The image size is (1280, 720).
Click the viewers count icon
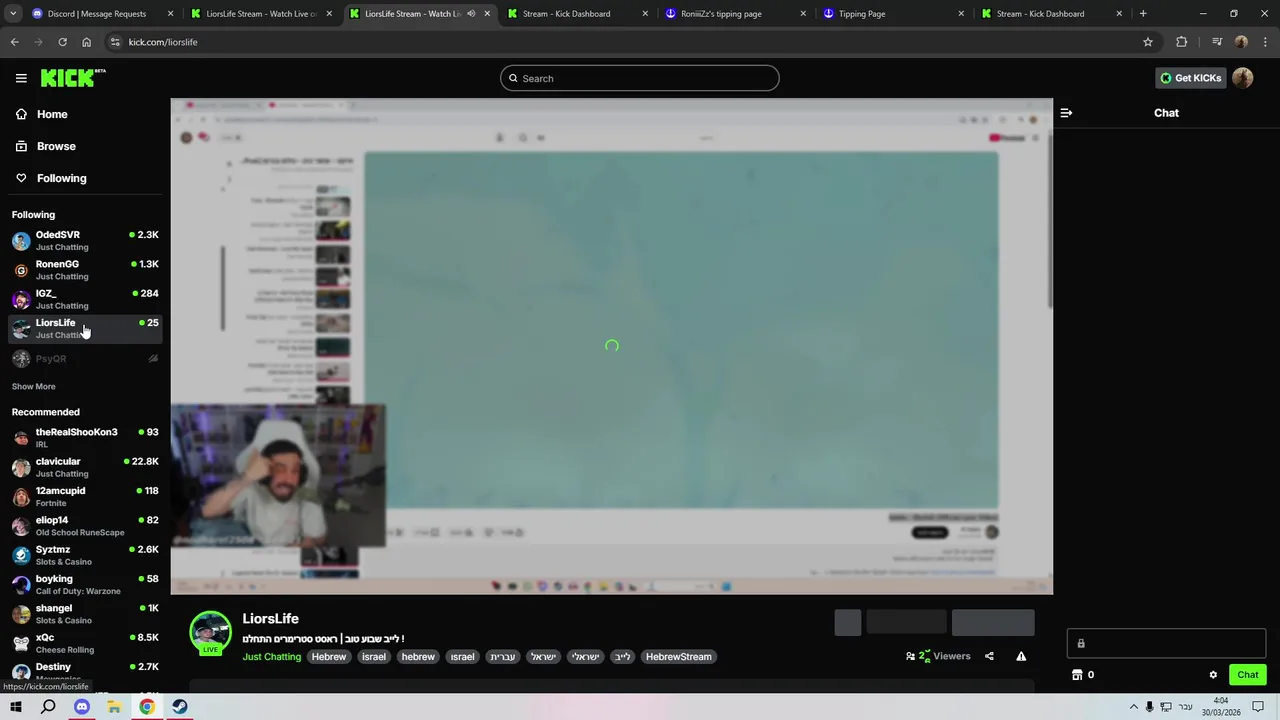[x=911, y=657]
